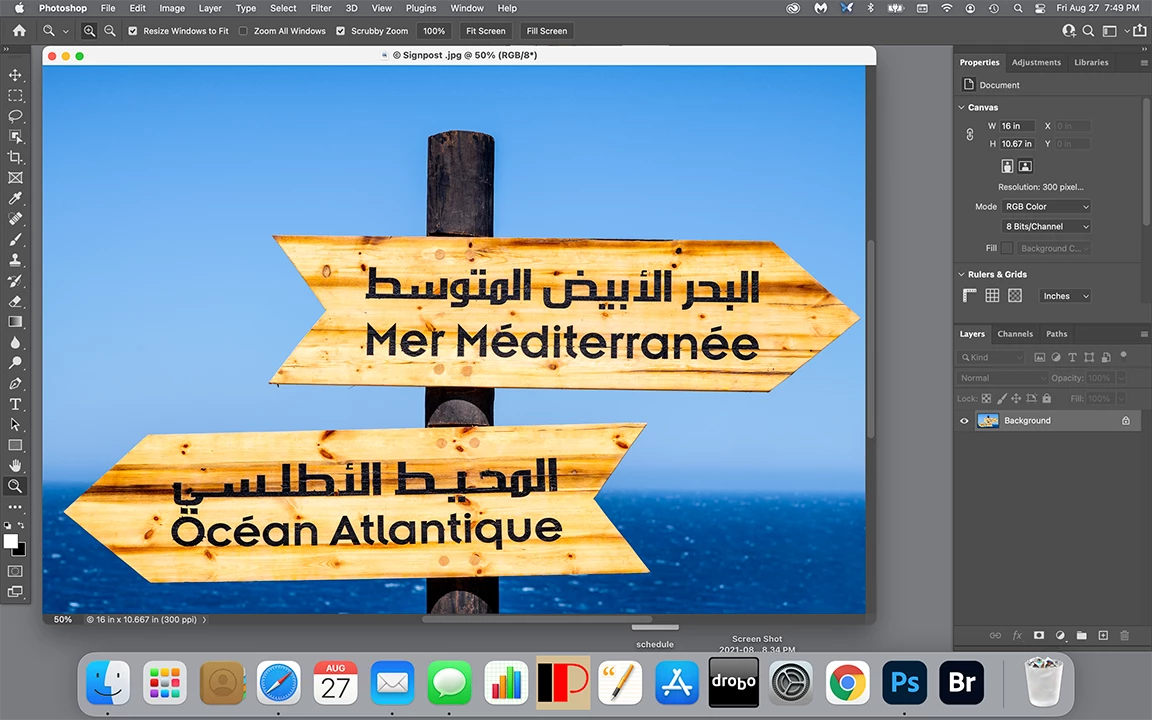The image size is (1152, 720).
Task: Select the Spot Healing Brush tool
Action: pyautogui.click(x=15, y=219)
